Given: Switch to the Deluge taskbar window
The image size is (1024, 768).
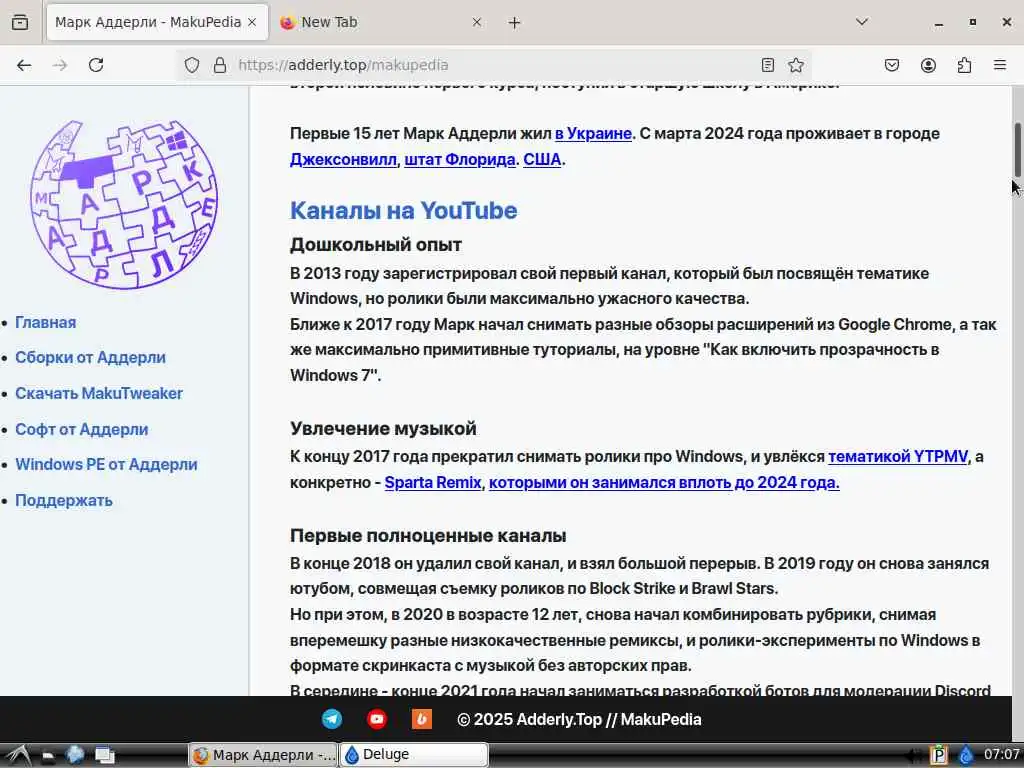Looking at the screenshot, I should coord(414,754).
